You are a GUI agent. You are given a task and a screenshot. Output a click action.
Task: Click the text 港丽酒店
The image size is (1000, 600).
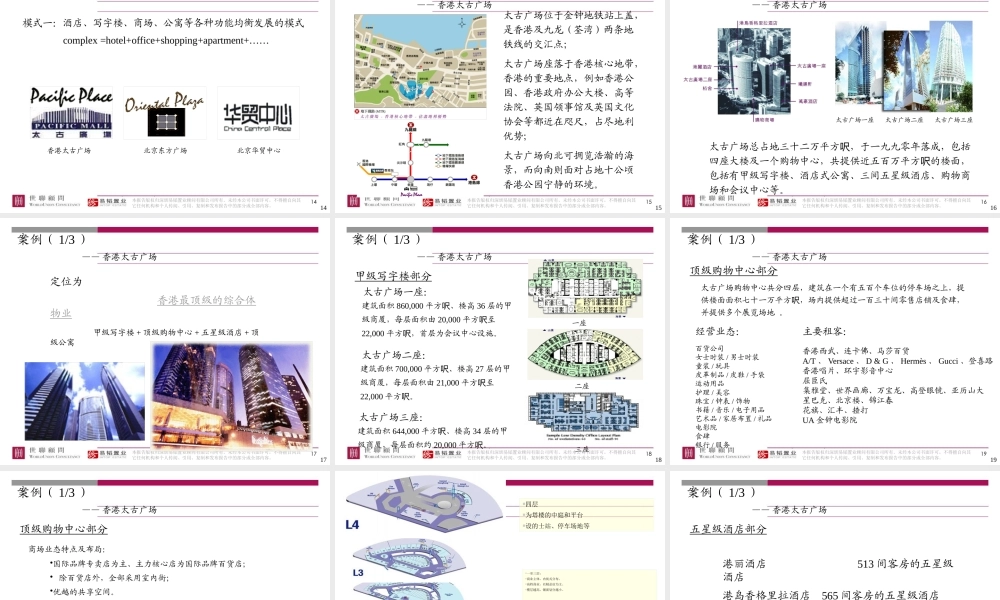[x=744, y=564]
